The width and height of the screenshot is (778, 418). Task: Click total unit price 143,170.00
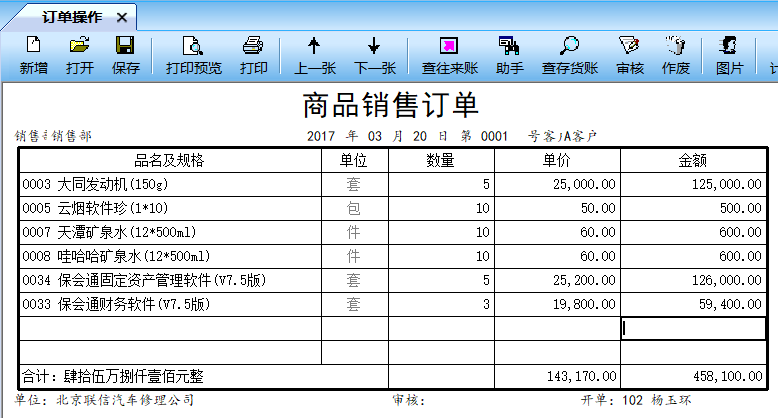557,376
